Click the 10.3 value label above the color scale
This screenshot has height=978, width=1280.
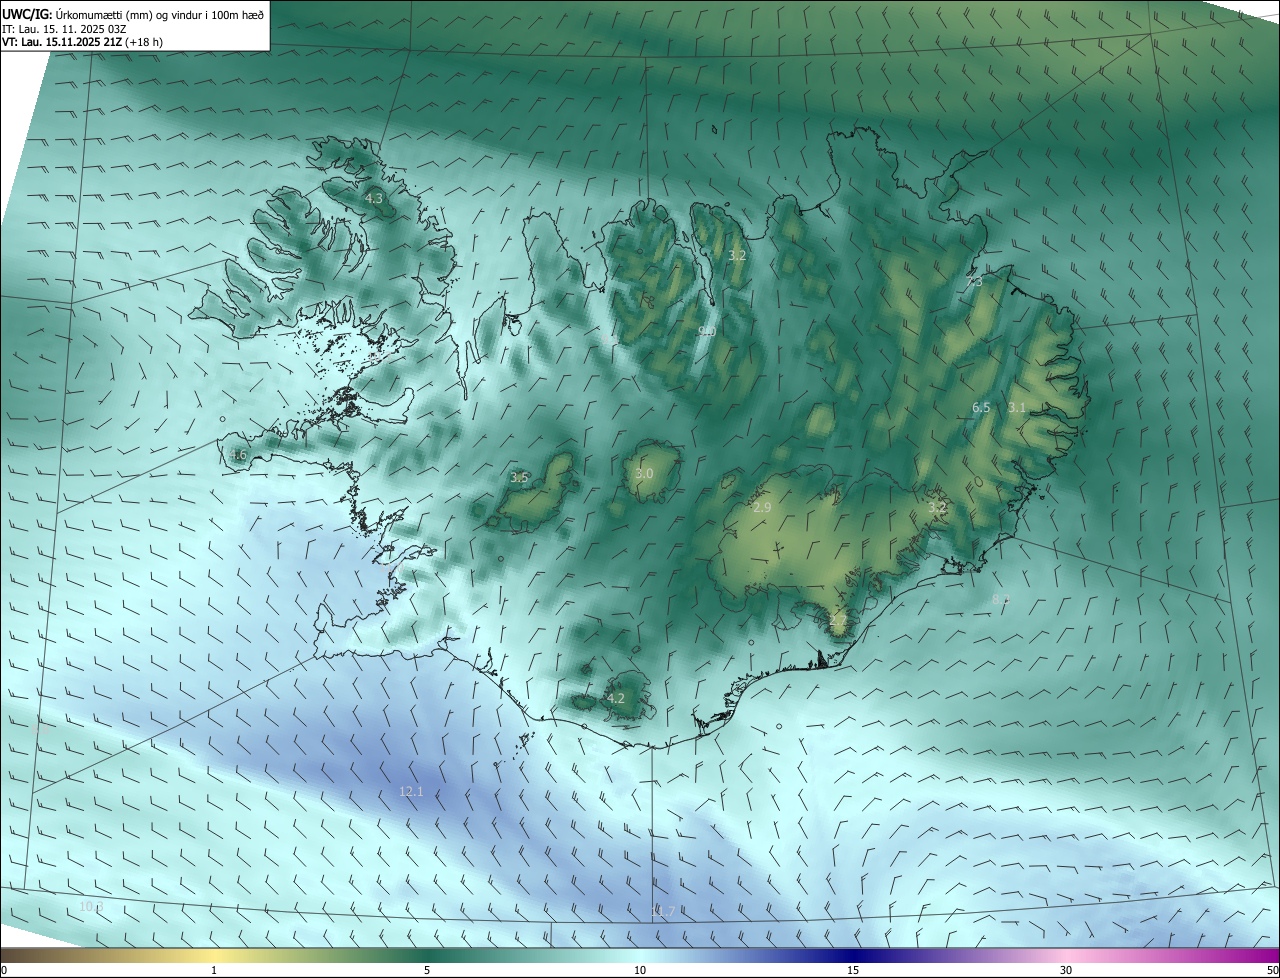tap(91, 907)
